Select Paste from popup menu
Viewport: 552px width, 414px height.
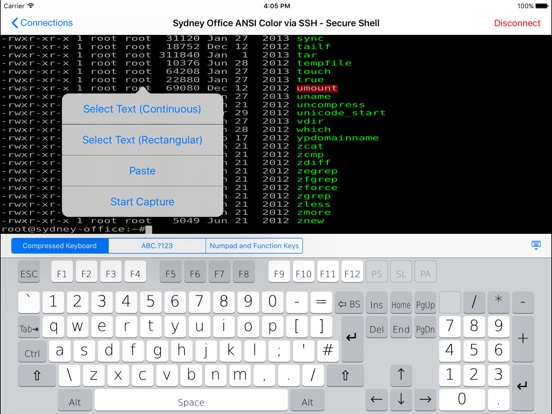point(142,171)
